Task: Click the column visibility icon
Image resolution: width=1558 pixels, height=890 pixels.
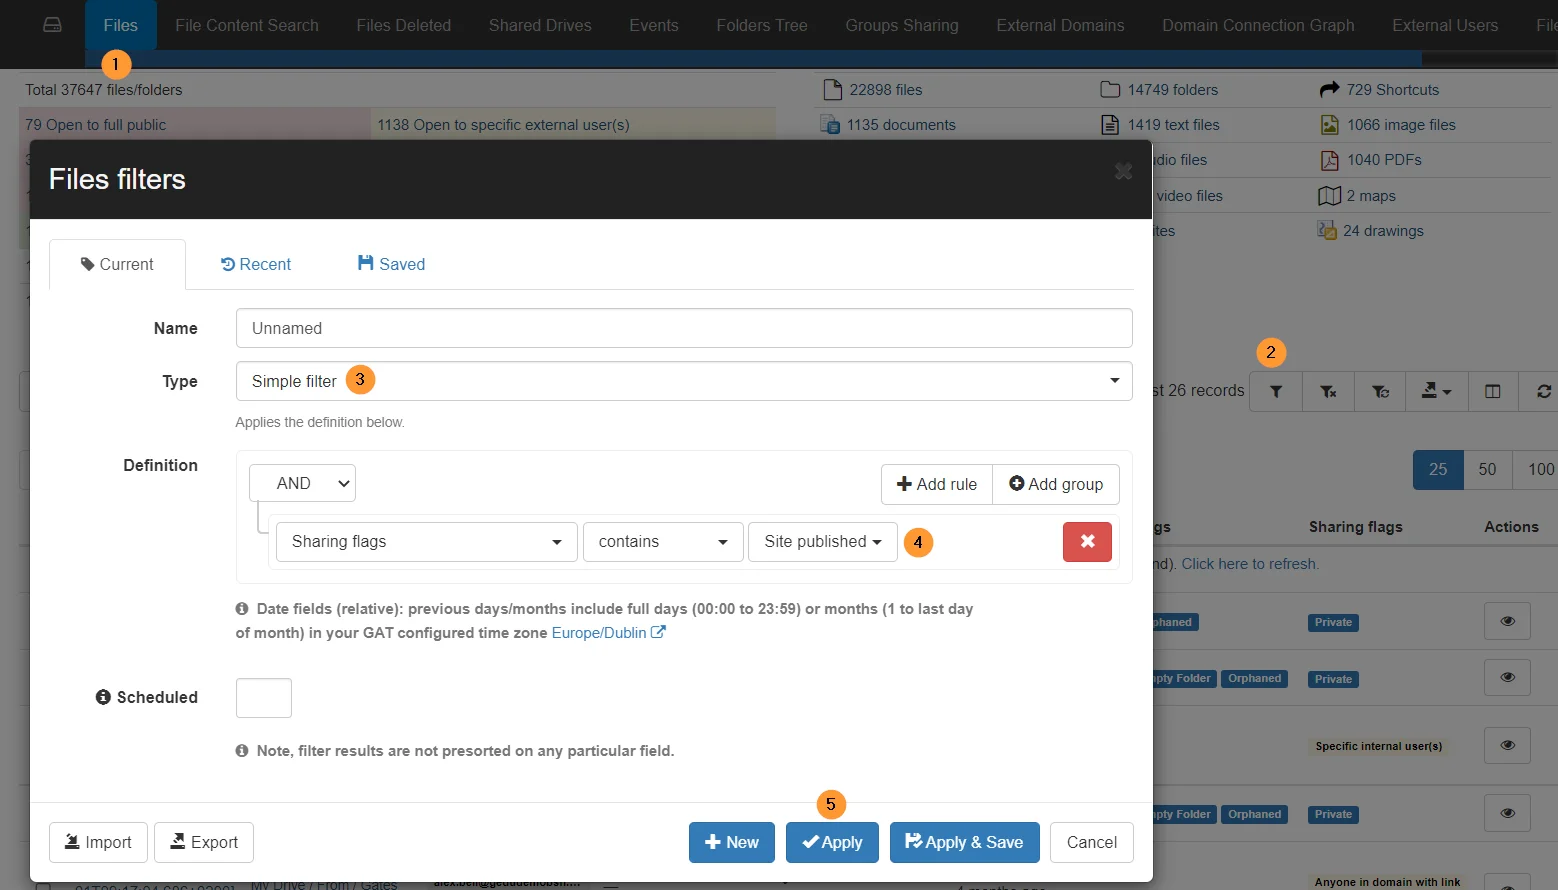Action: click(x=1493, y=391)
